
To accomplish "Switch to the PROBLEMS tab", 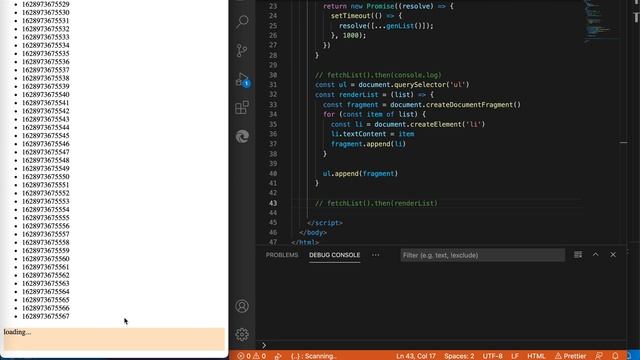I will point(282,255).
